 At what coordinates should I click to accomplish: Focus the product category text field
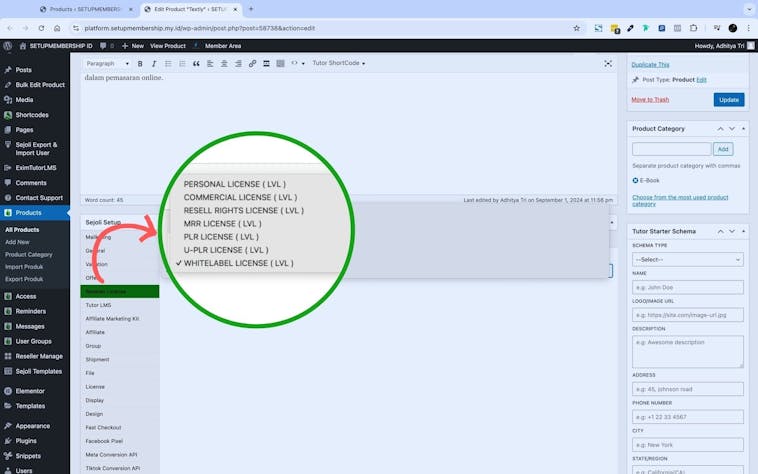(671, 149)
